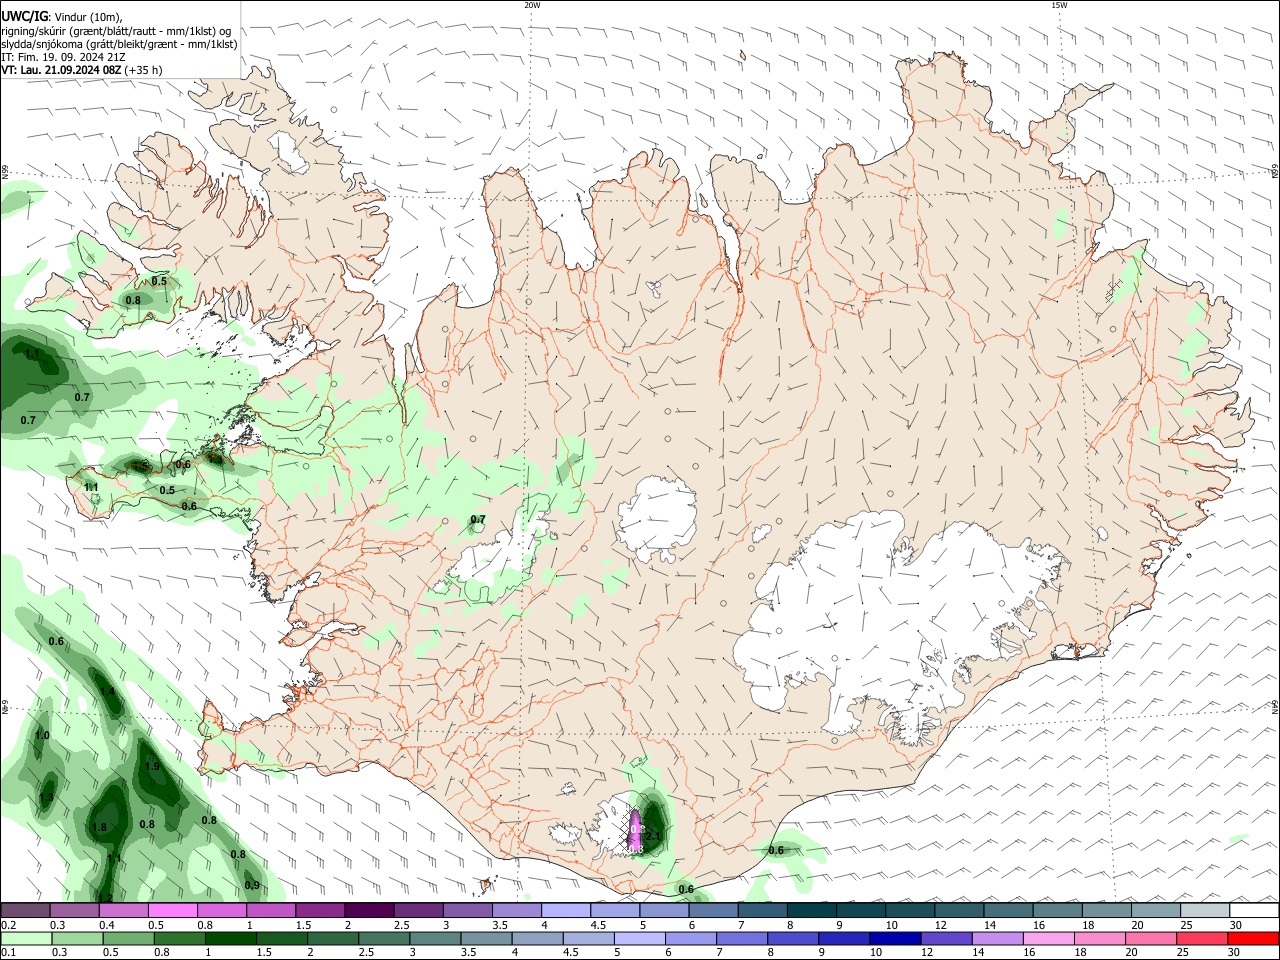Click the 1.8 rain value offshore
Viewport: 1280px width, 960px height.
tap(99, 828)
